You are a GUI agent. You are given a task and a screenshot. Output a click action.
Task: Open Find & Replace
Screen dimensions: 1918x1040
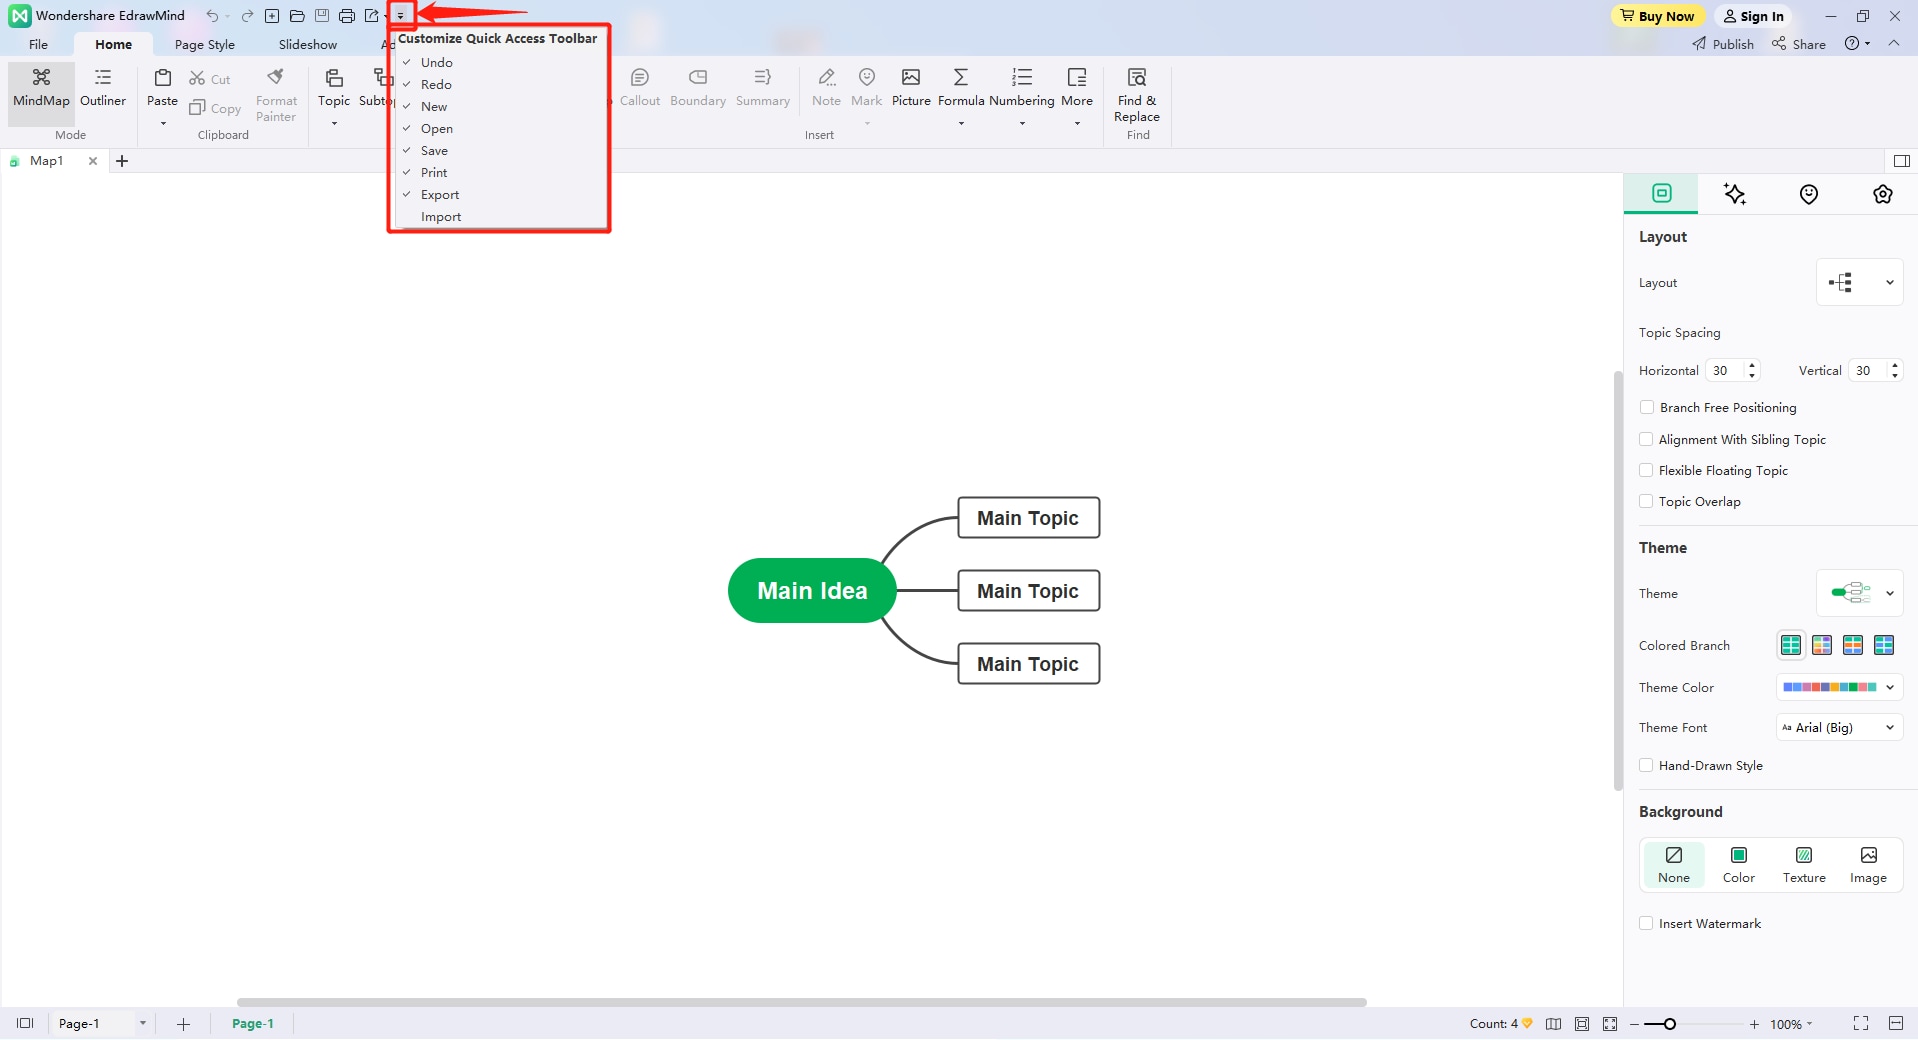tap(1137, 95)
